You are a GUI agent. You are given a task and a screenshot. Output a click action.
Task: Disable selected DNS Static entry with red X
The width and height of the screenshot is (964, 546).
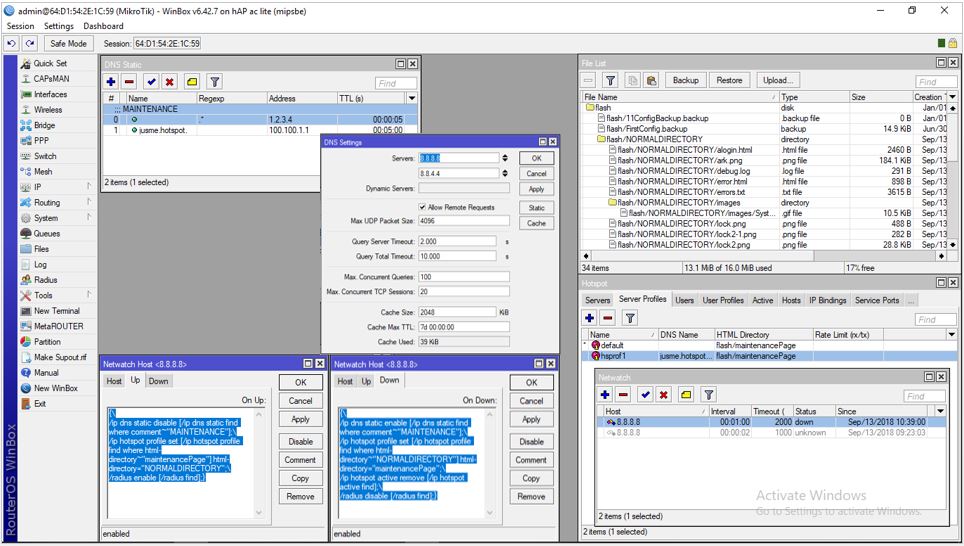pos(170,82)
